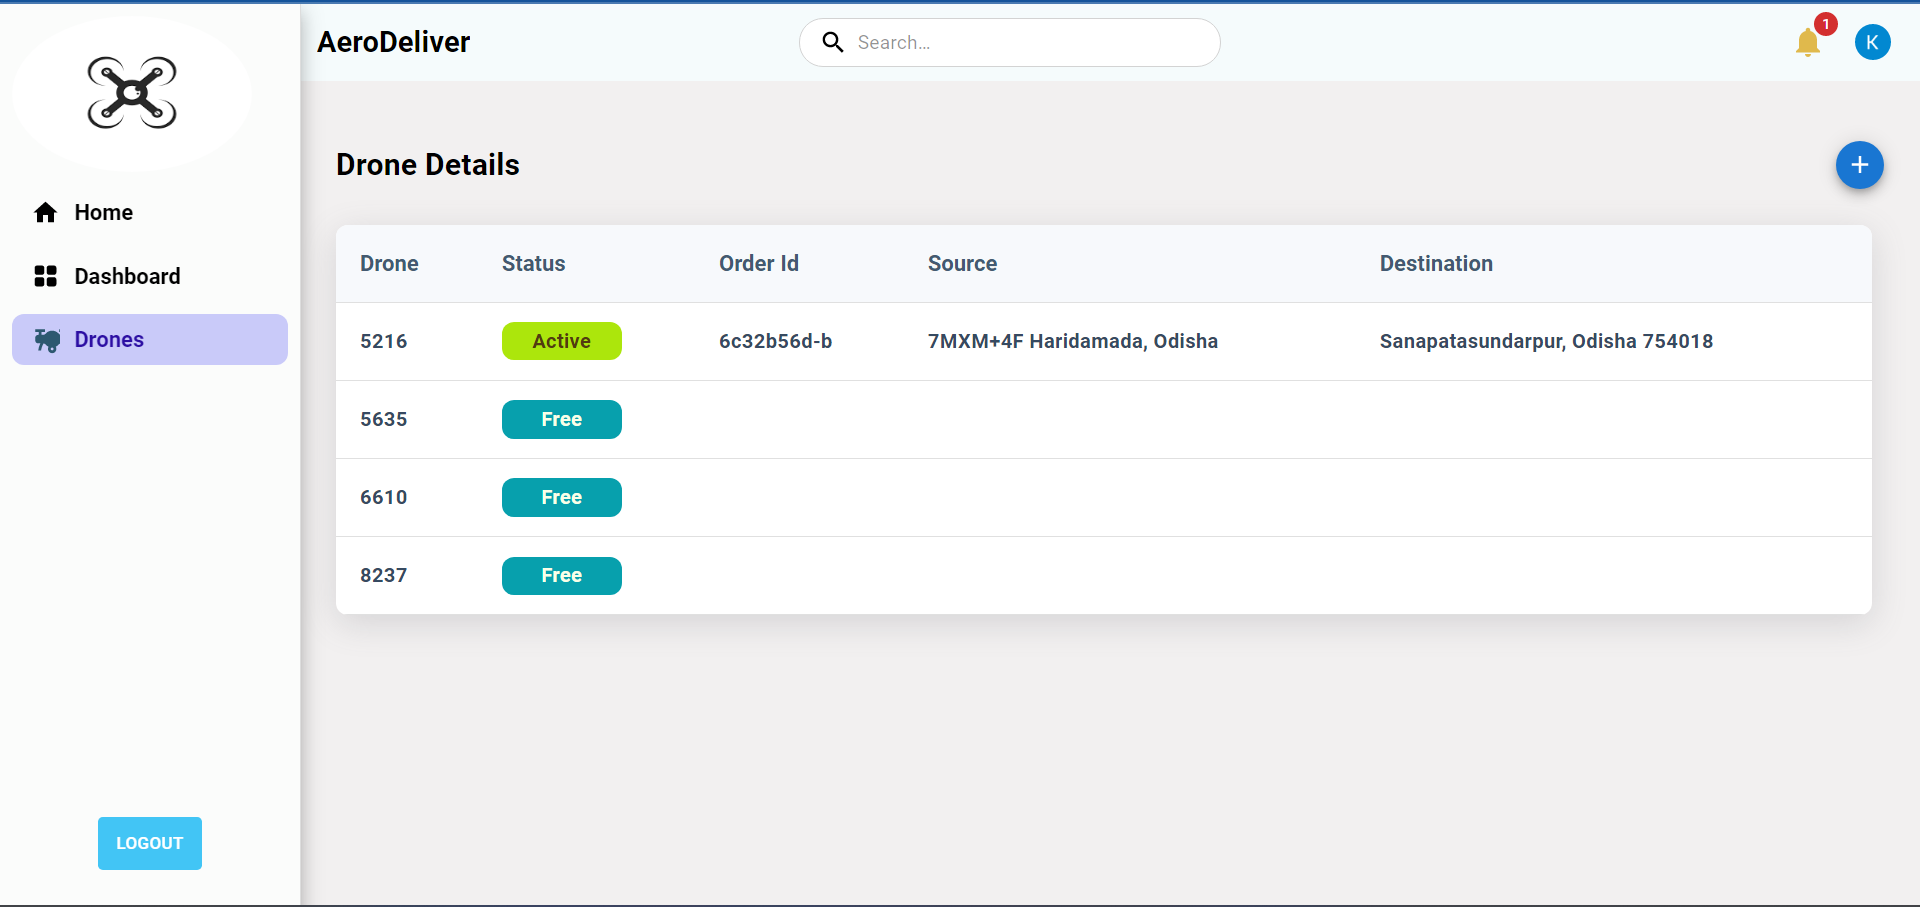Open the user avatar marked K
The image size is (1920, 907).
[1874, 42]
